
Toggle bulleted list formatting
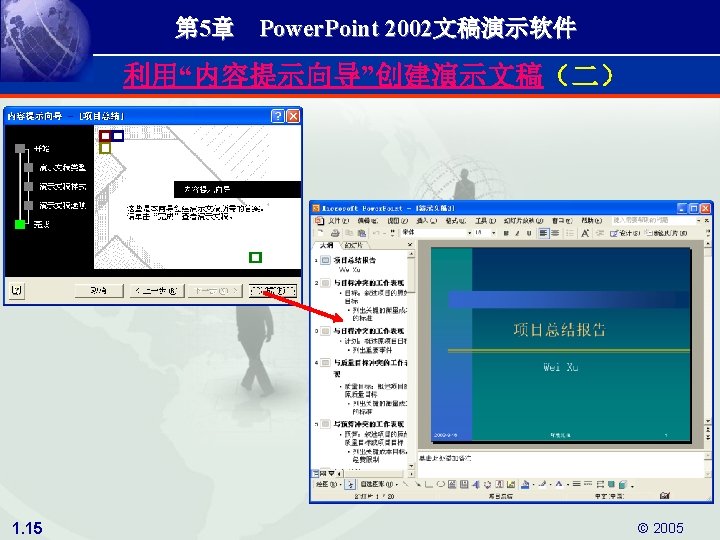tap(570, 233)
